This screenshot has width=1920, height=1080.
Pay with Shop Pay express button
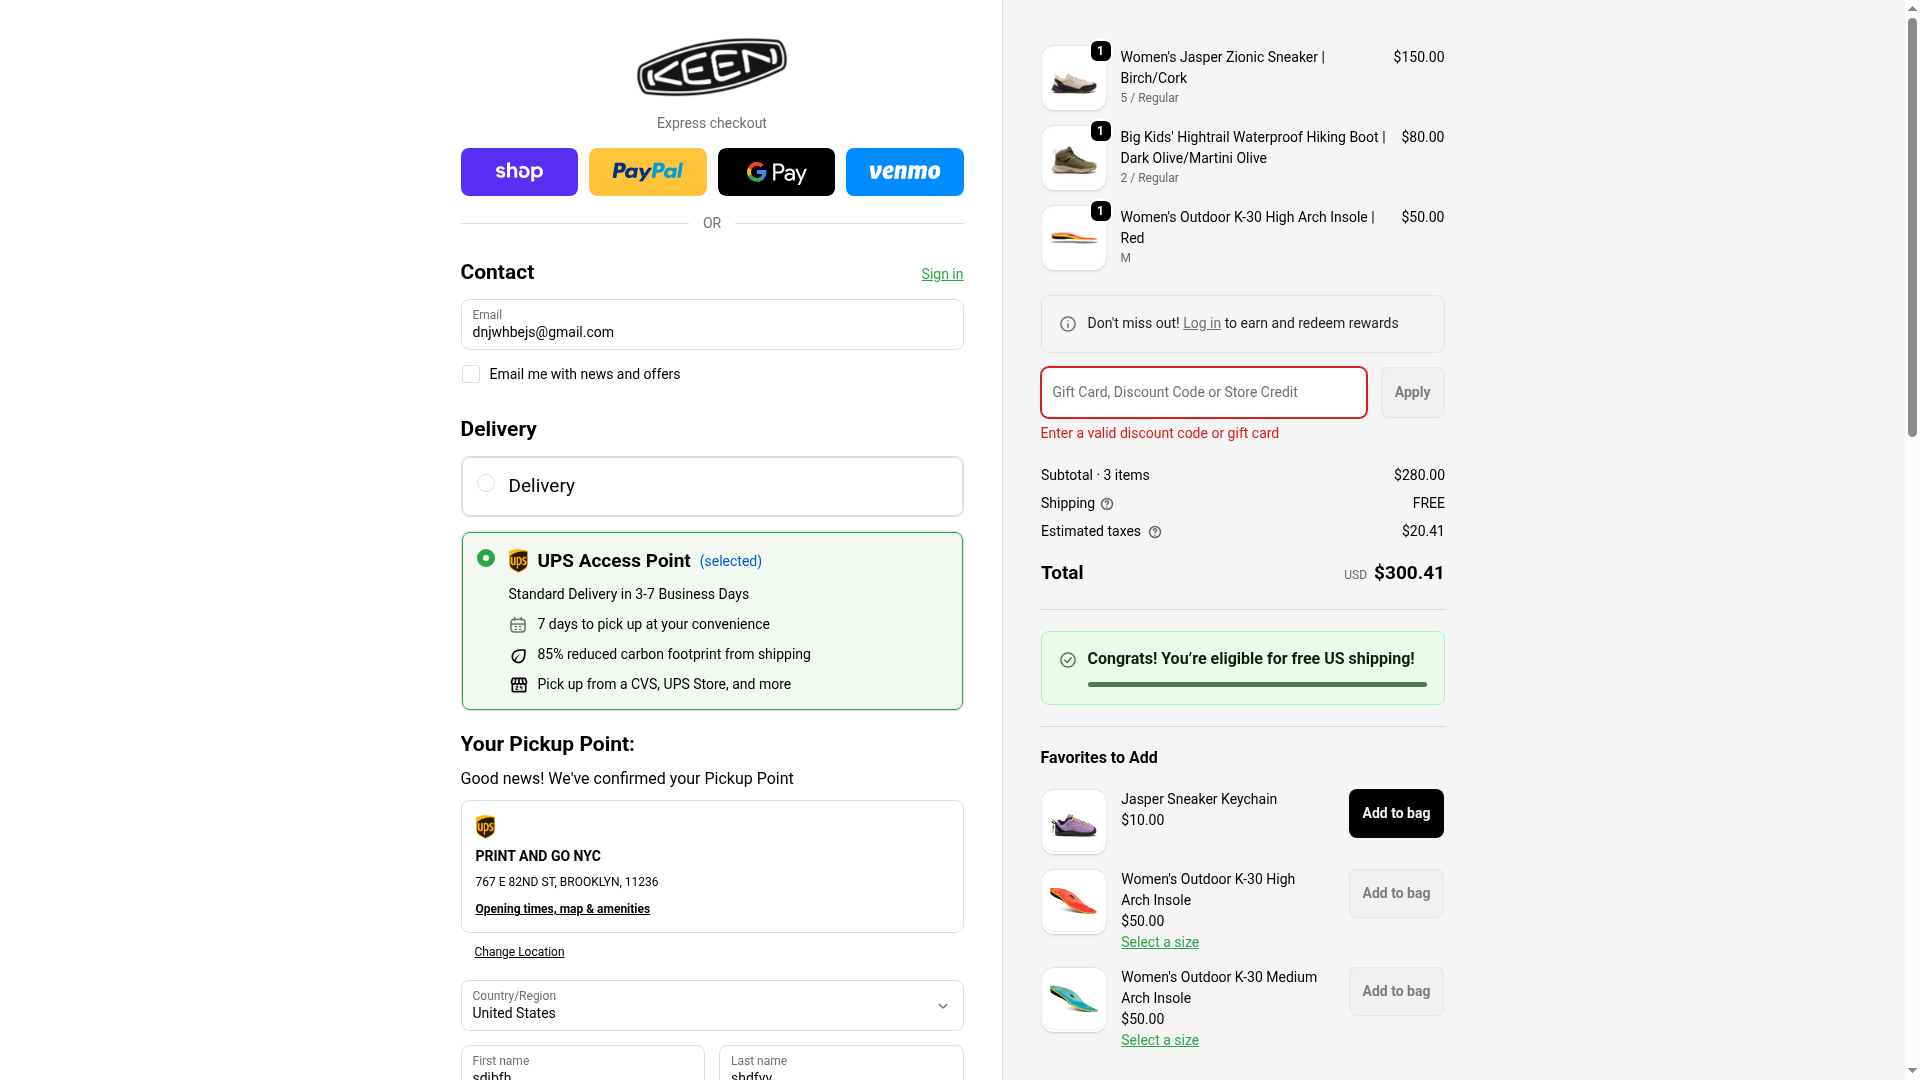[x=519, y=172]
